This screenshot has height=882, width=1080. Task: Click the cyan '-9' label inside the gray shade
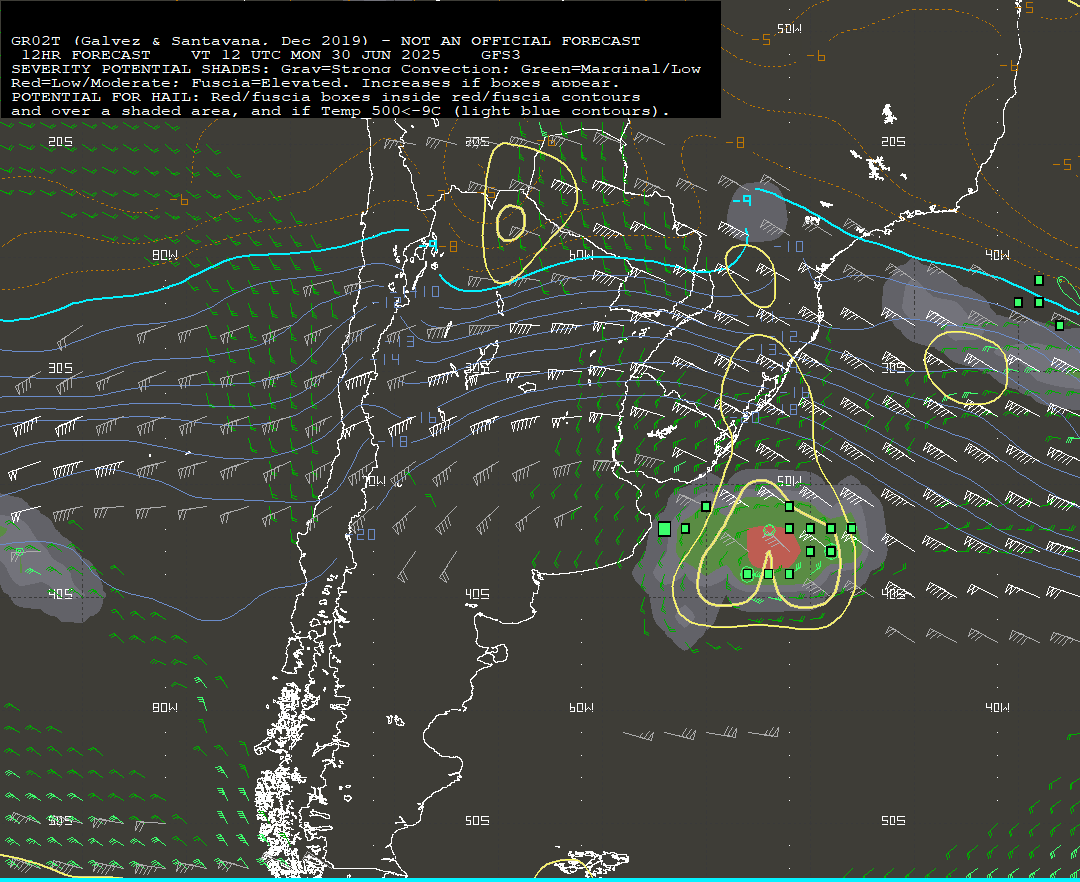pyautogui.click(x=742, y=200)
